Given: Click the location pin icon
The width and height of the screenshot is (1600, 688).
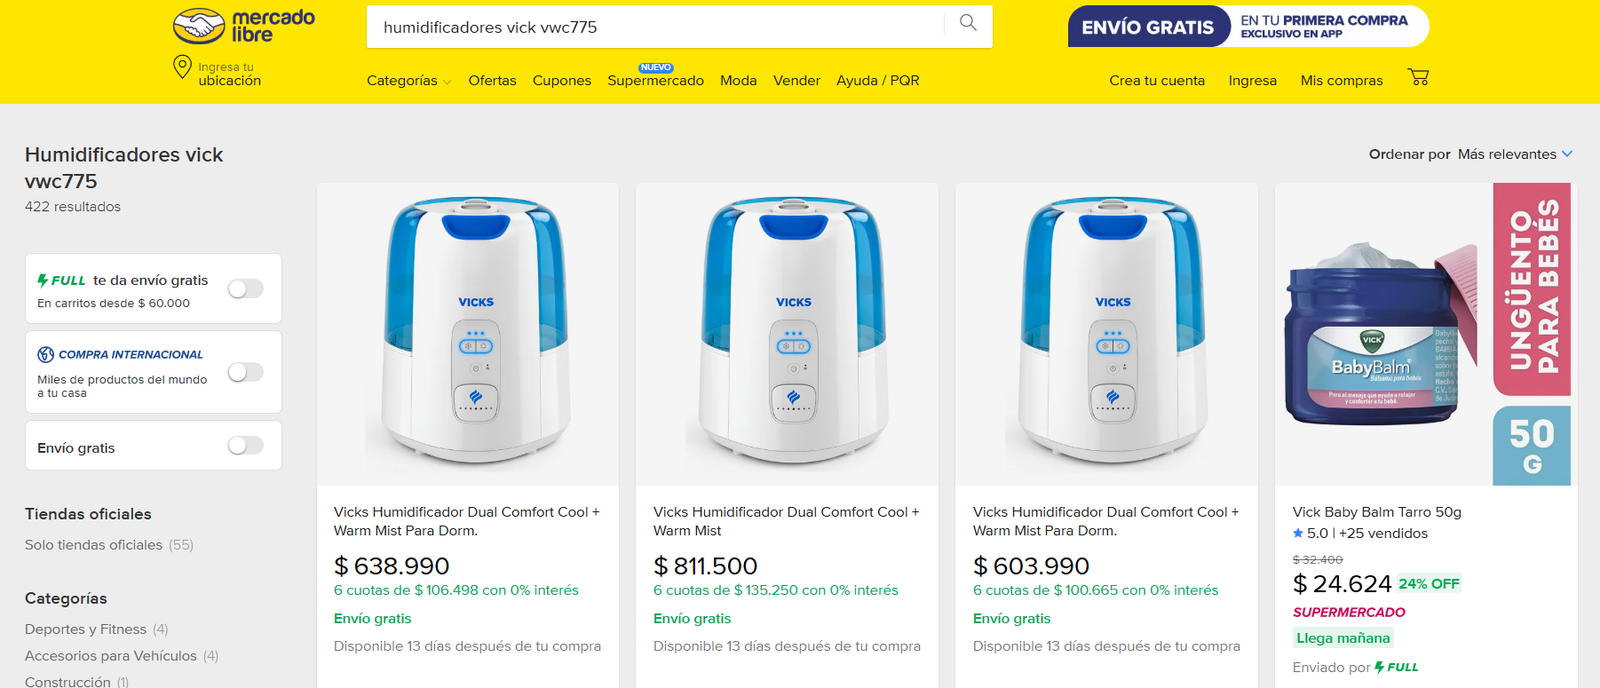Looking at the screenshot, I should (182, 67).
